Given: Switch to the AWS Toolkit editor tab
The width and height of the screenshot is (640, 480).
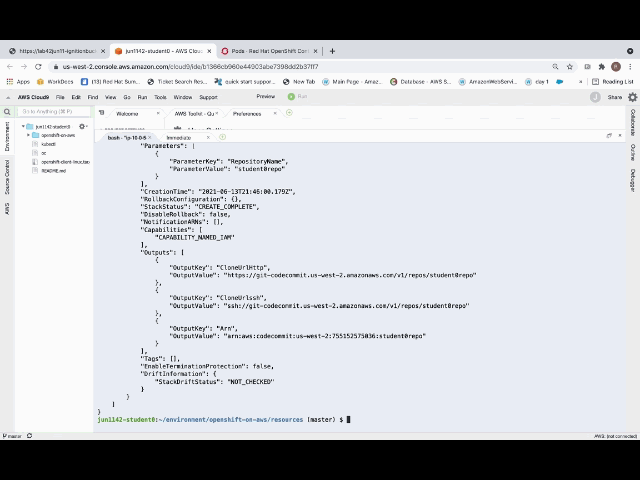Looking at the screenshot, I should [194, 114].
